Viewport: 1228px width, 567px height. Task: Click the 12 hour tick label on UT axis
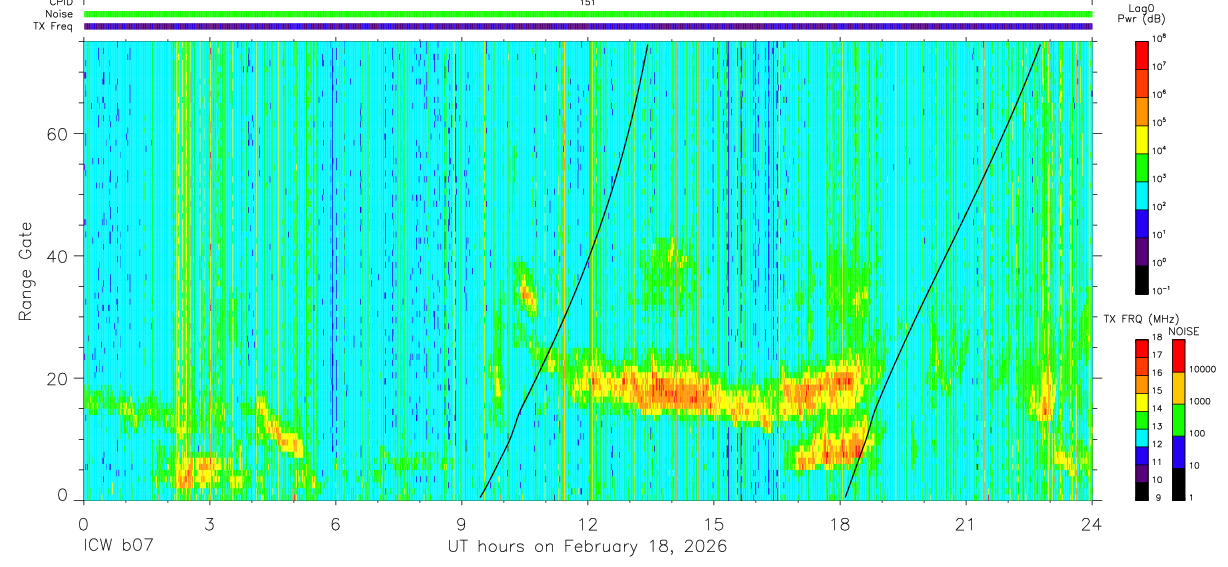[x=588, y=524]
